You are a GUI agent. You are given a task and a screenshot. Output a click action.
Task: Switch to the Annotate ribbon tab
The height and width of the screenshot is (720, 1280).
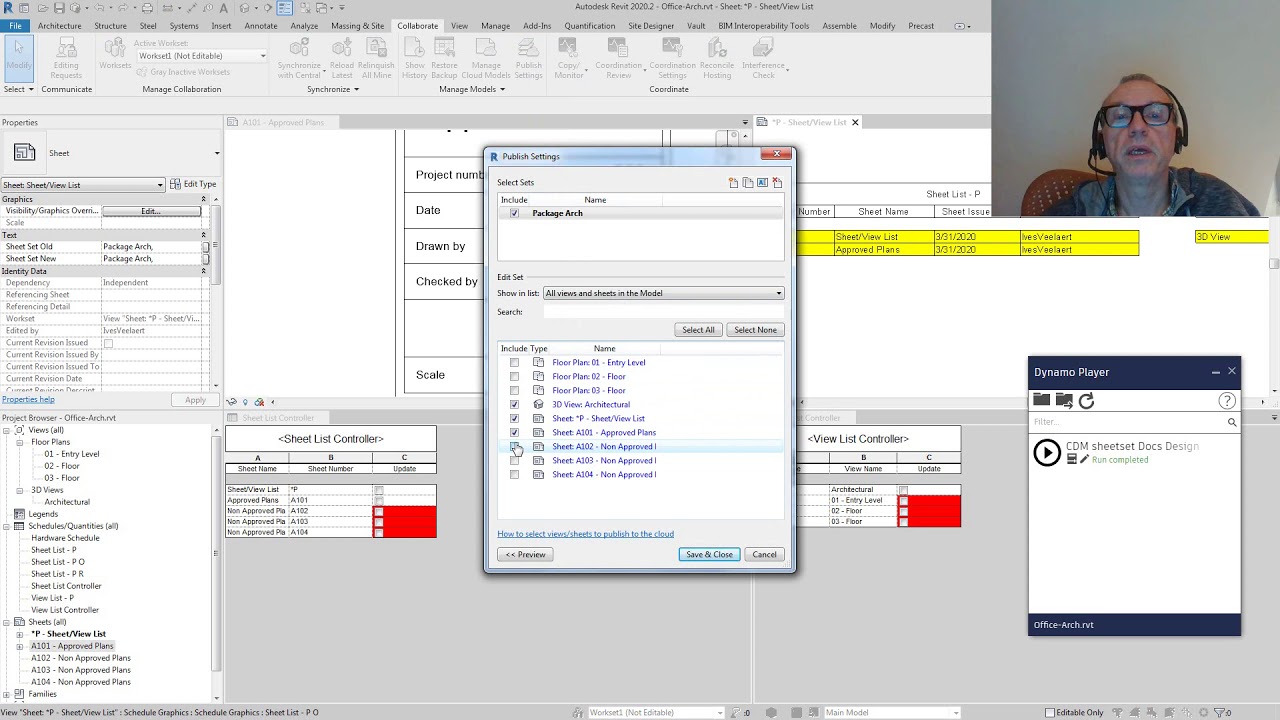coord(260,26)
